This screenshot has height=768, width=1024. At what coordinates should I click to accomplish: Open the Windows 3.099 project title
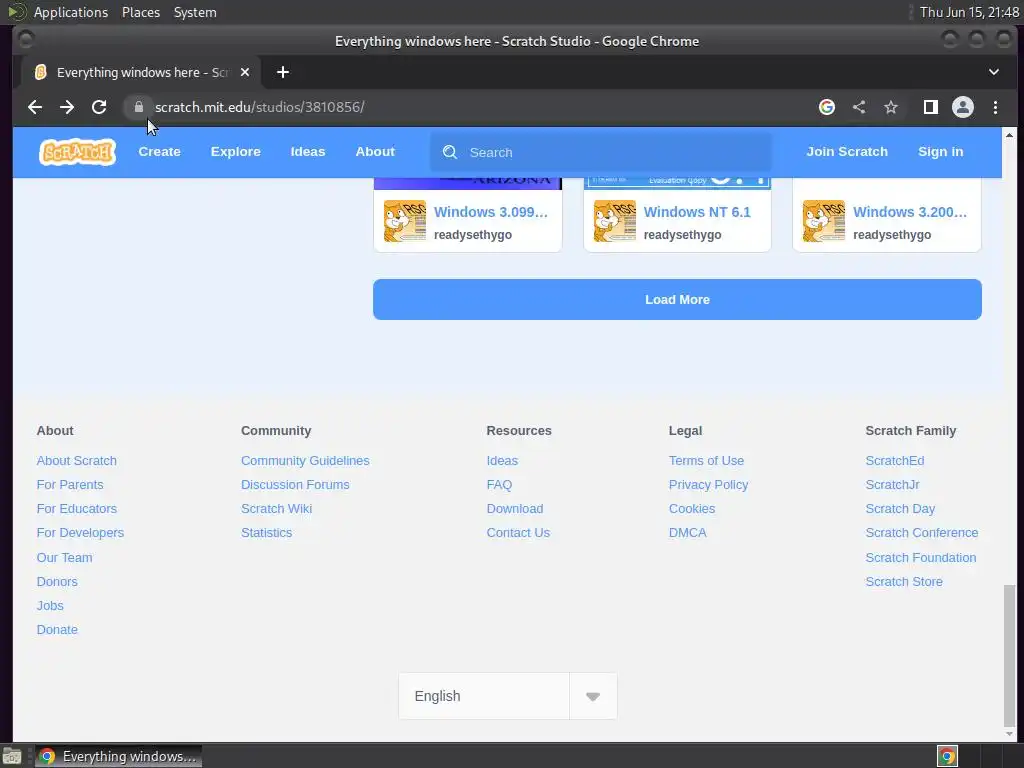click(x=490, y=212)
